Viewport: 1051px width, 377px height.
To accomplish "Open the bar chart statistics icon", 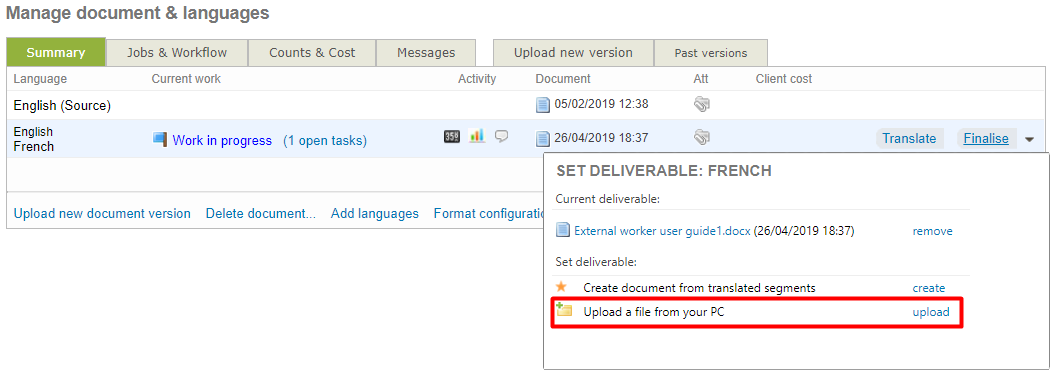I will click(x=477, y=136).
